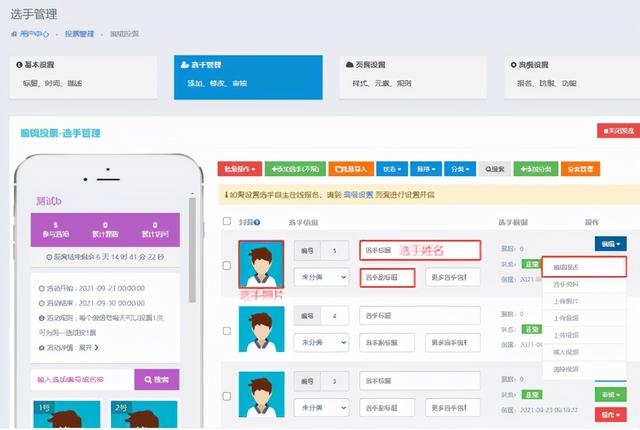Click the contestant title field in row 4
This screenshot has width=640, height=430.
[x=420, y=316]
